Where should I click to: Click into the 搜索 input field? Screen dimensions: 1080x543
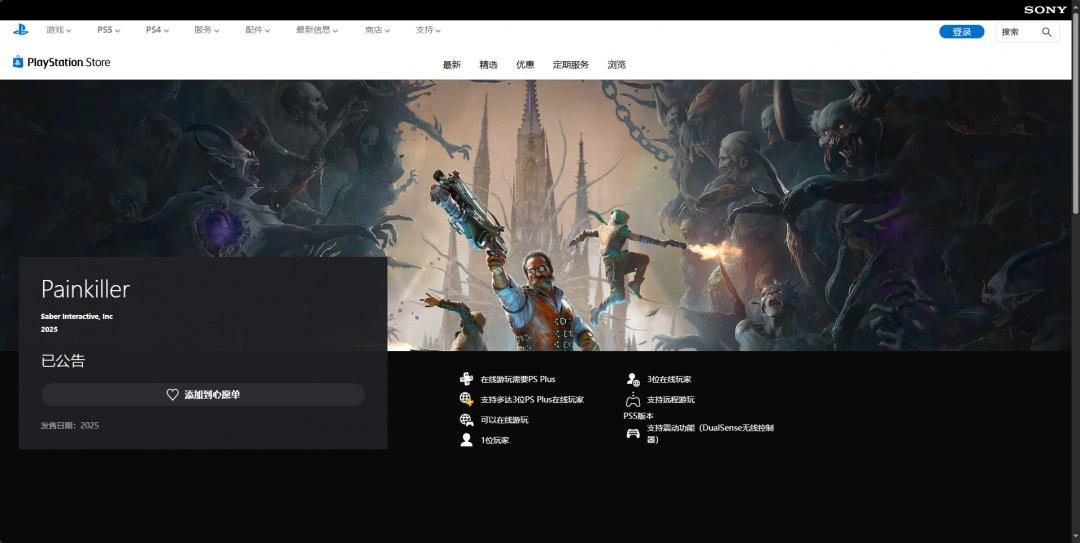1018,32
